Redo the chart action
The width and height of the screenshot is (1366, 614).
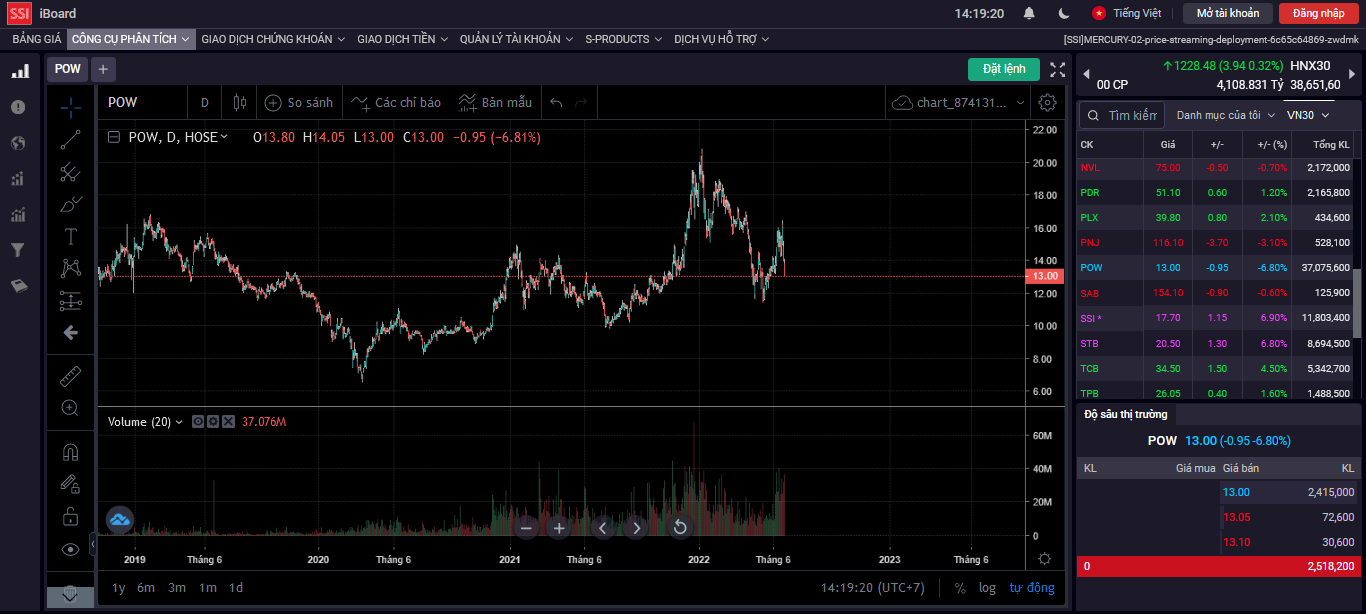point(581,102)
